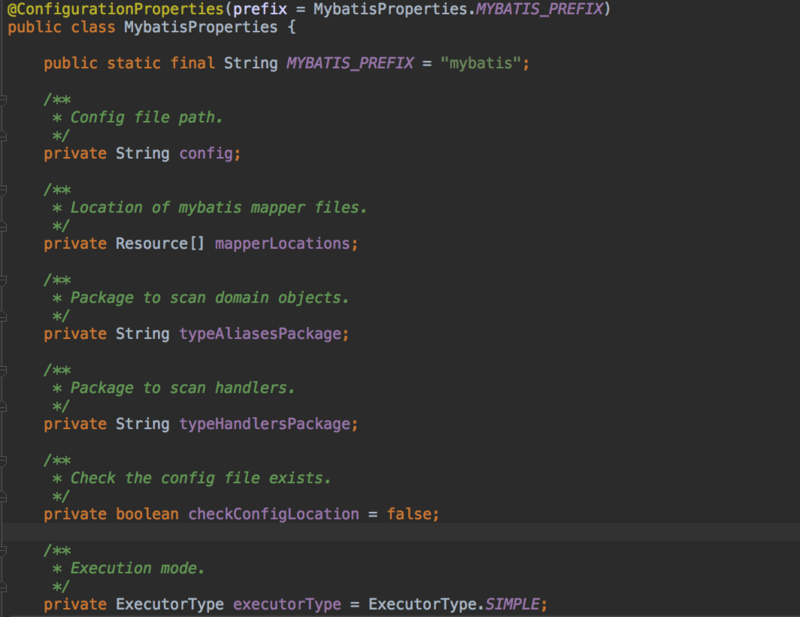Click the 'Package to scan domain objects.' comment
The image size is (800, 617).
210,298
